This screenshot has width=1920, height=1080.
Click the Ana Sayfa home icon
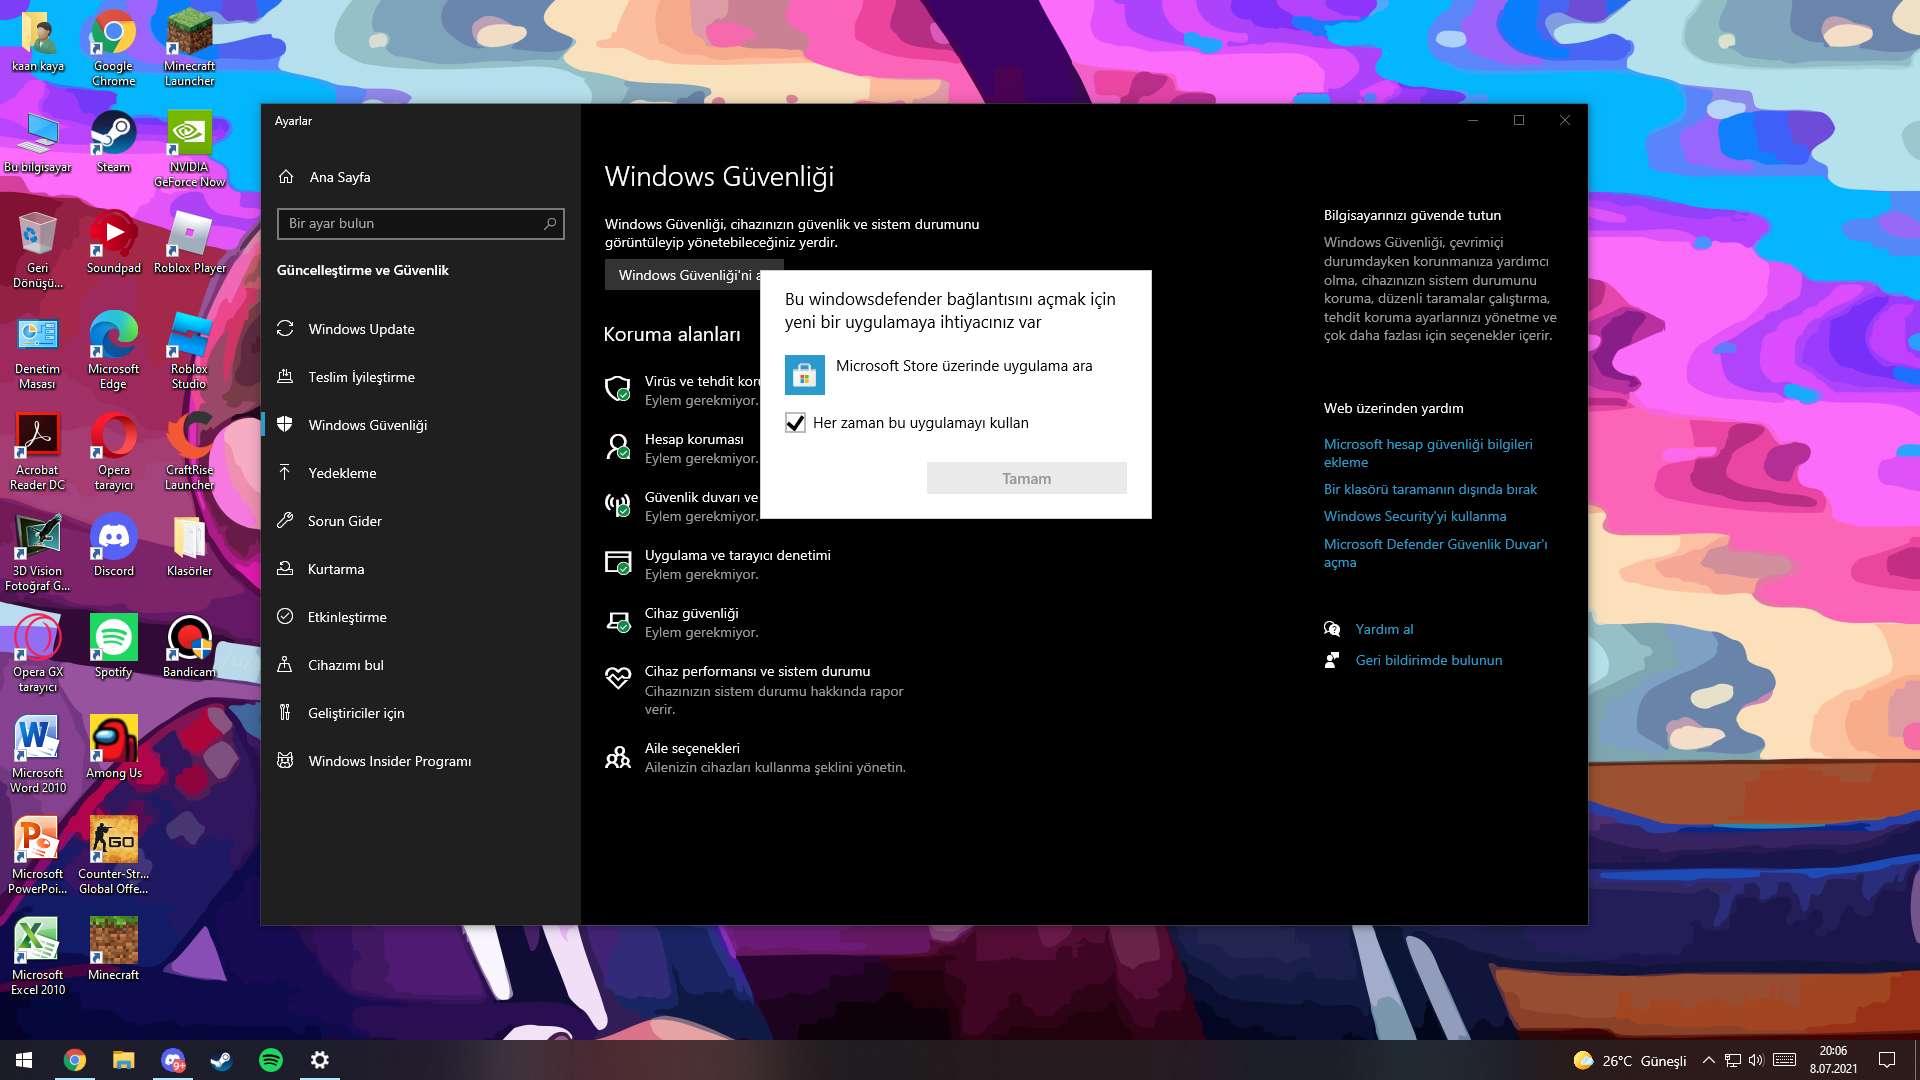click(x=286, y=177)
